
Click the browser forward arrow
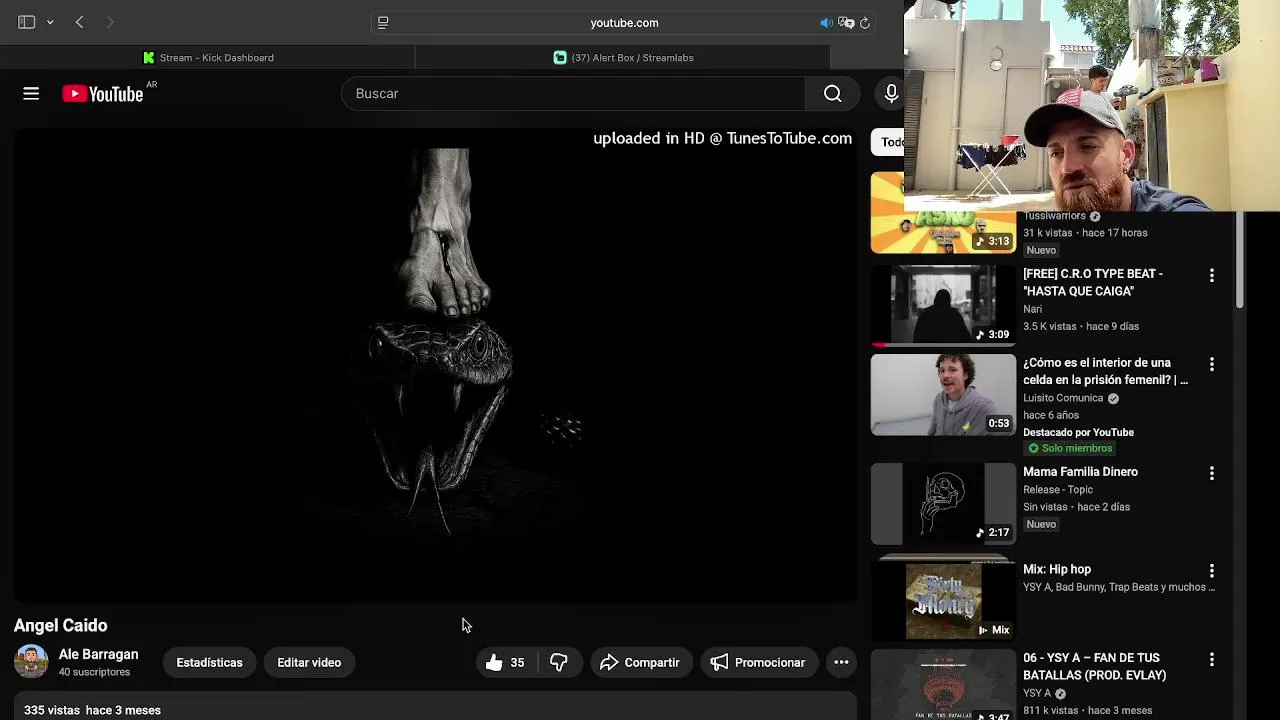point(110,22)
